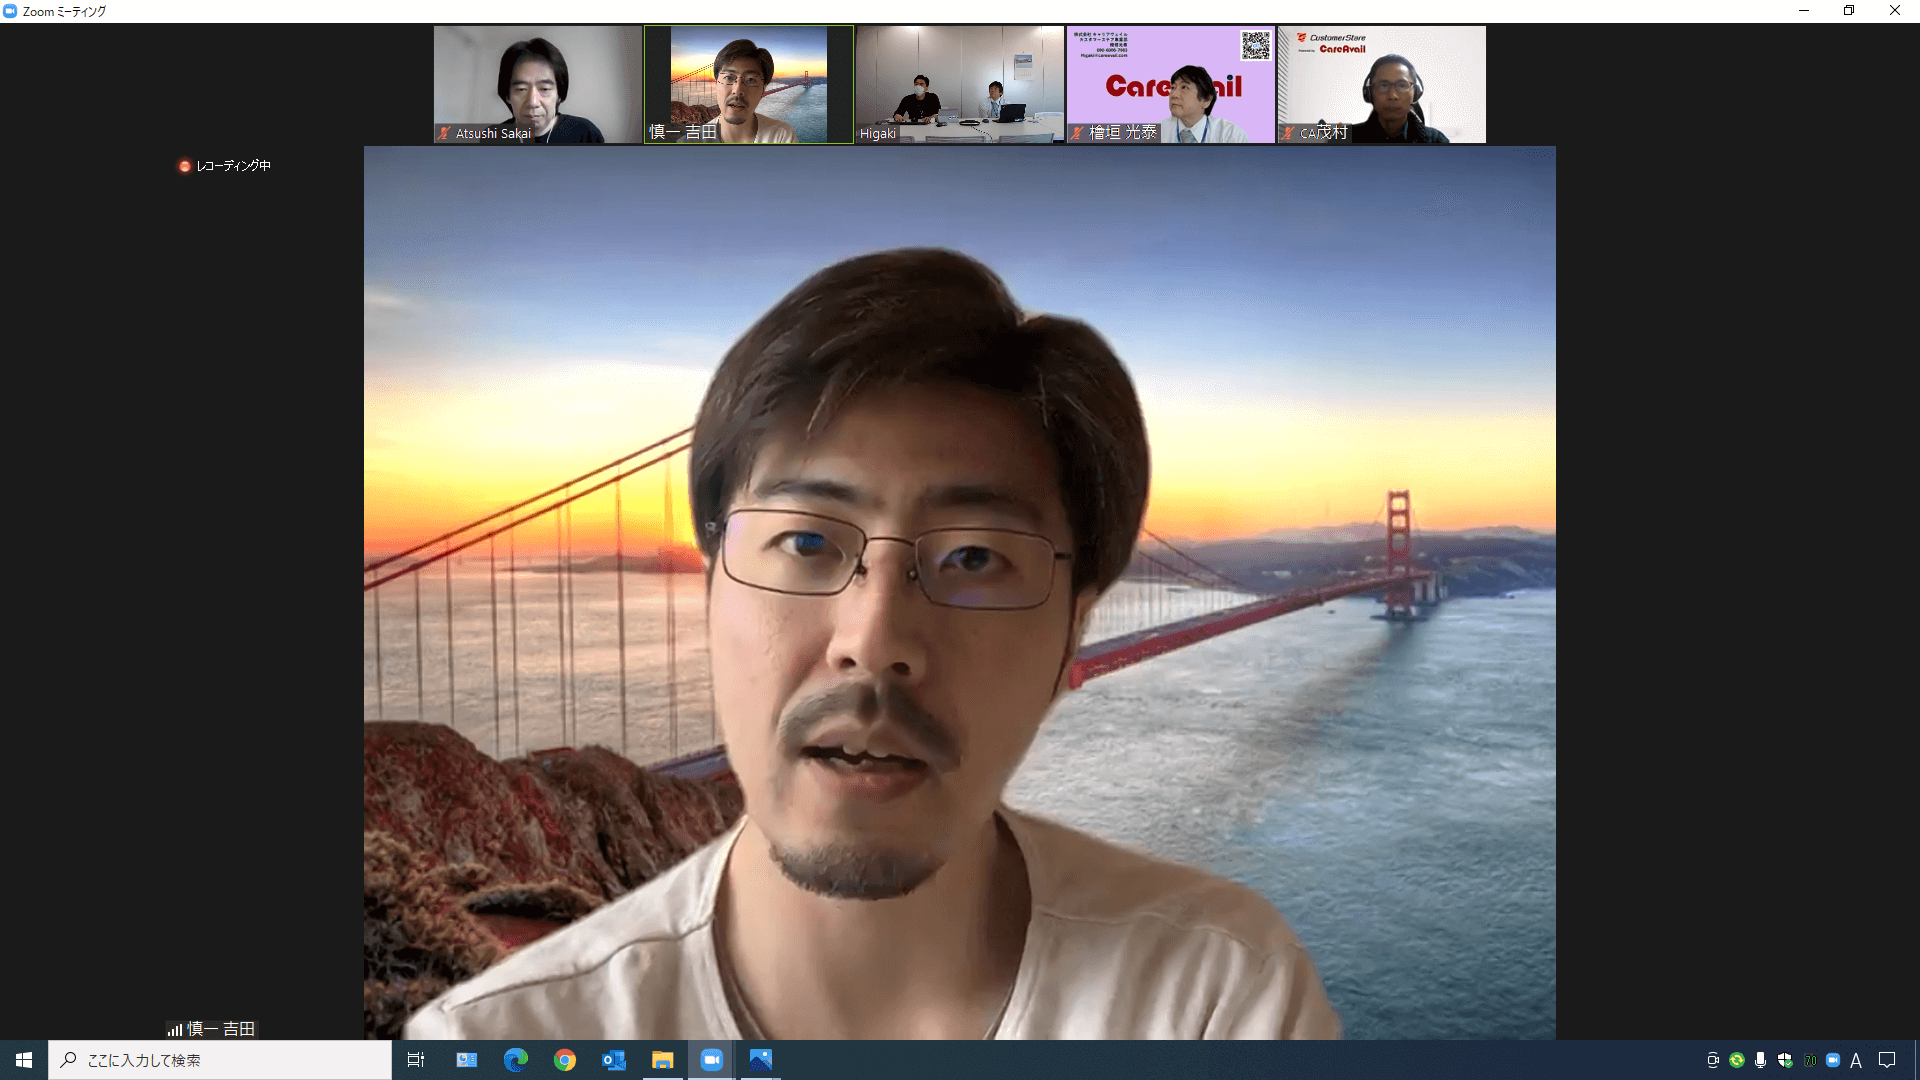Select Atsushi Sakai's video thumbnail

pos(538,84)
